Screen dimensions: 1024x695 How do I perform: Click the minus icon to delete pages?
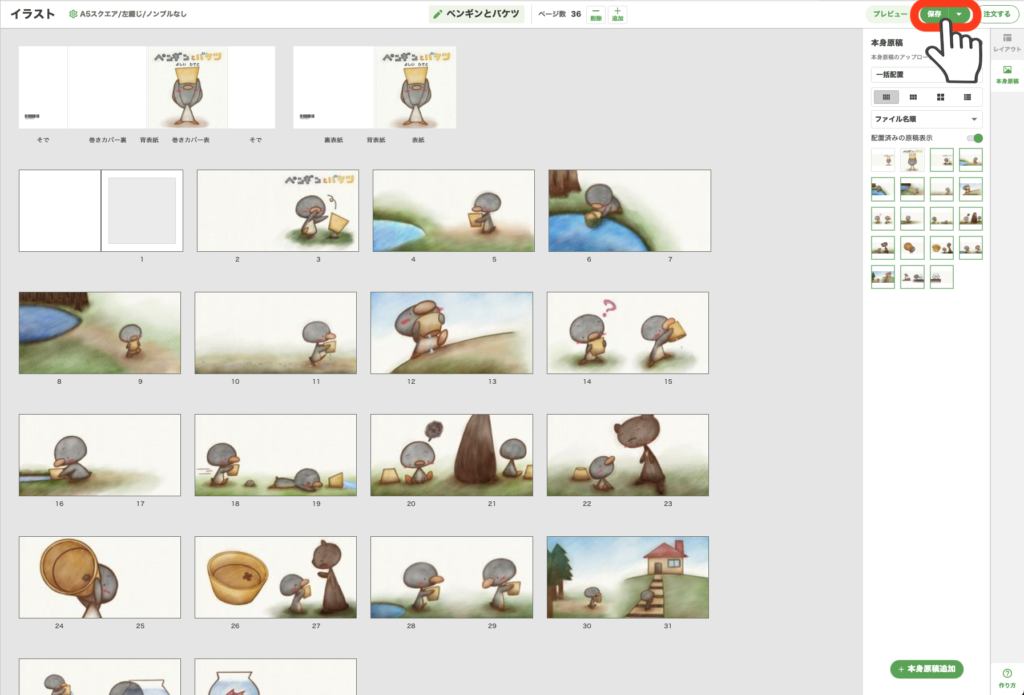pyautogui.click(x=596, y=14)
